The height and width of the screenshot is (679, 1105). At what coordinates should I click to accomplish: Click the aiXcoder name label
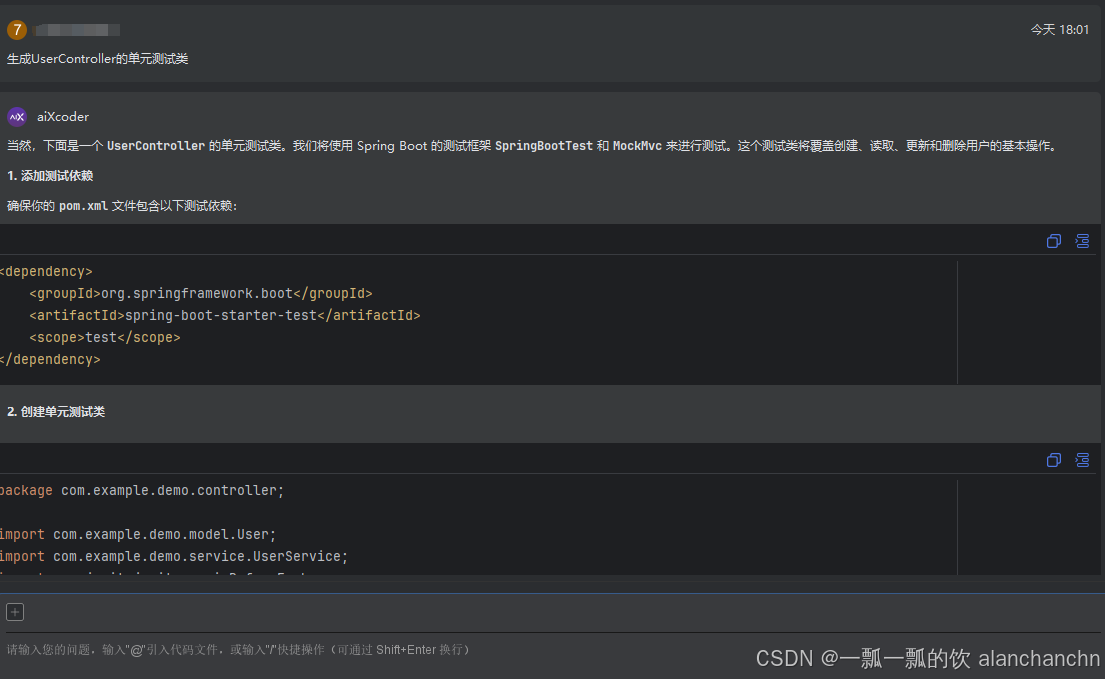tap(63, 117)
